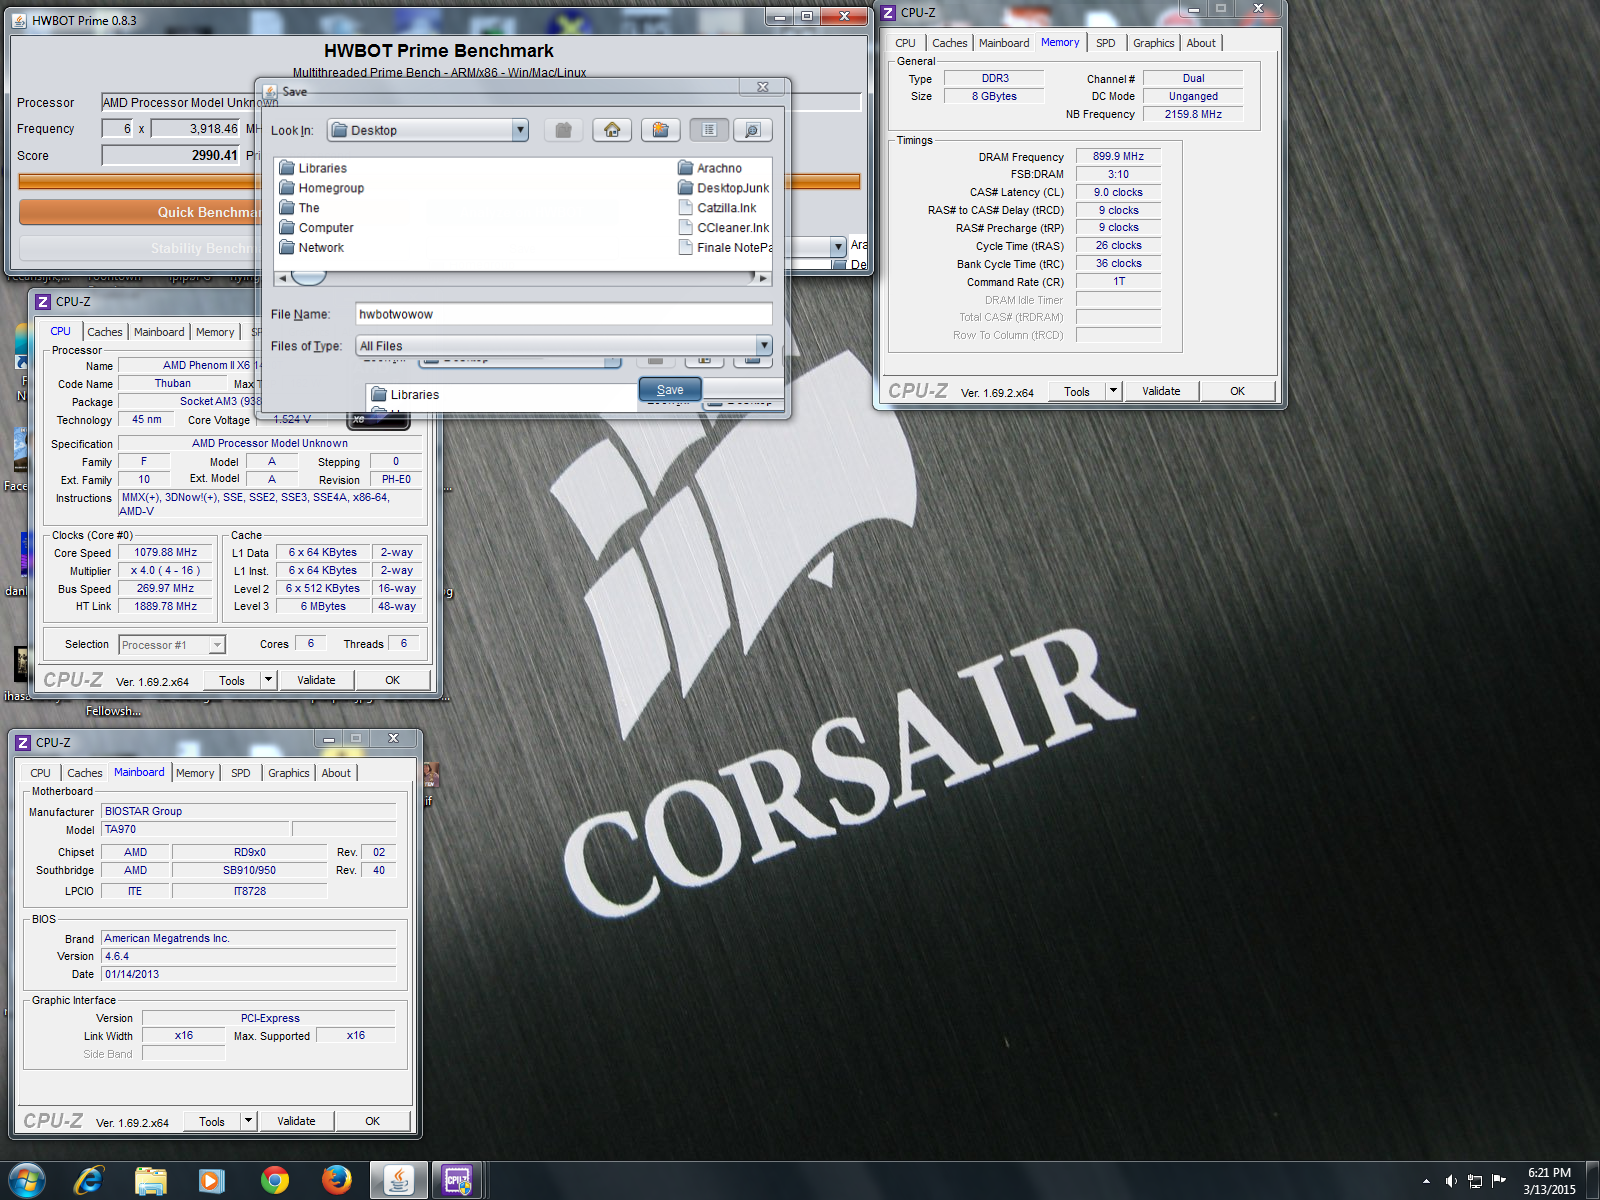The image size is (1600, 1200).
Task: Close the Save dialog
Action: click(762, 87)
